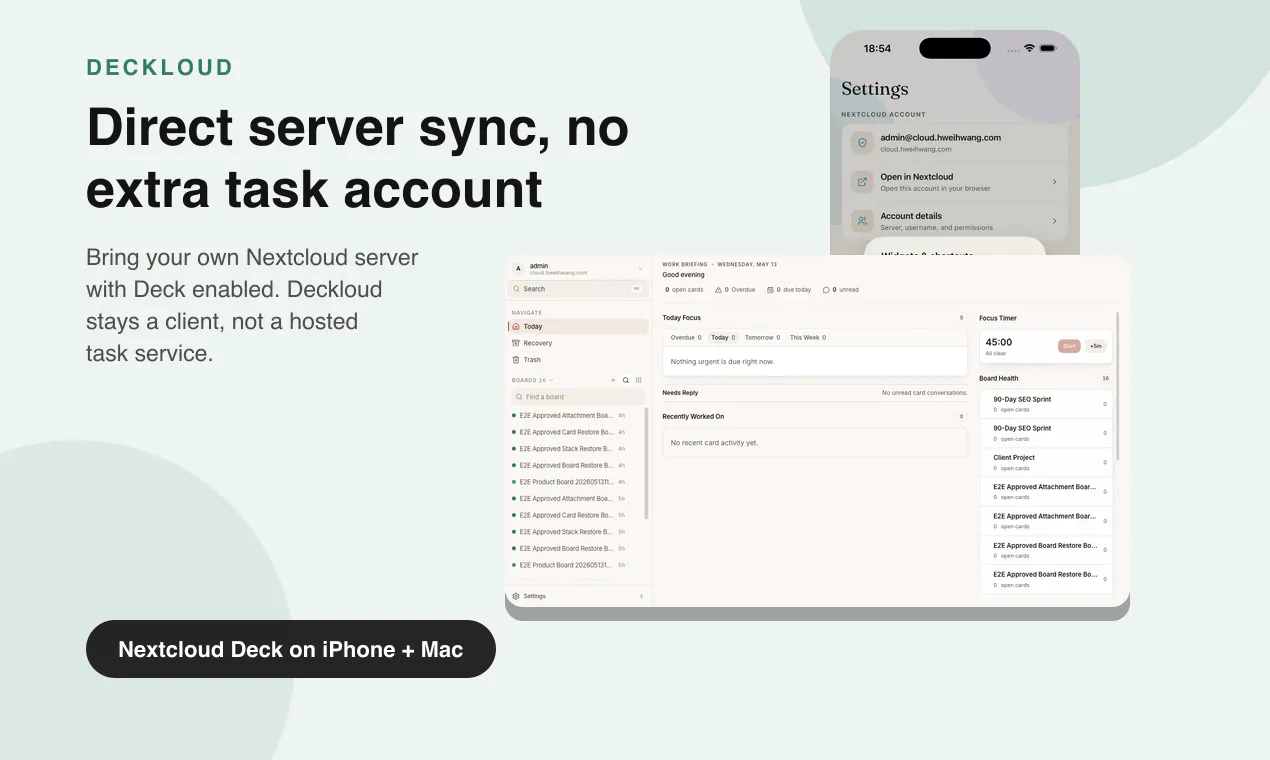Open E2E Product Board marked 4h
The image size is (1270, 760).
pyautogui.click(x=569, y=482)
